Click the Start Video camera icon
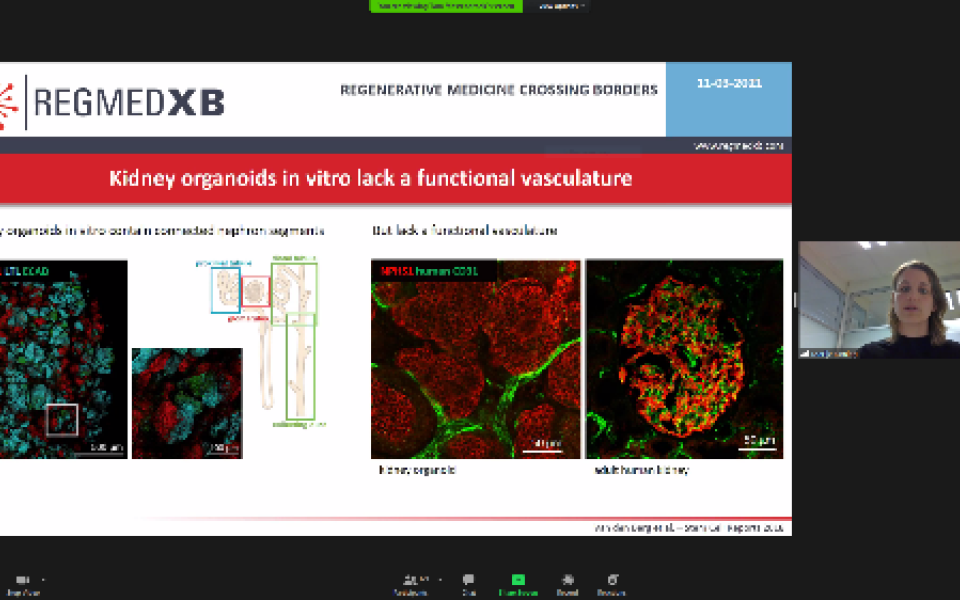 [22, 580]
